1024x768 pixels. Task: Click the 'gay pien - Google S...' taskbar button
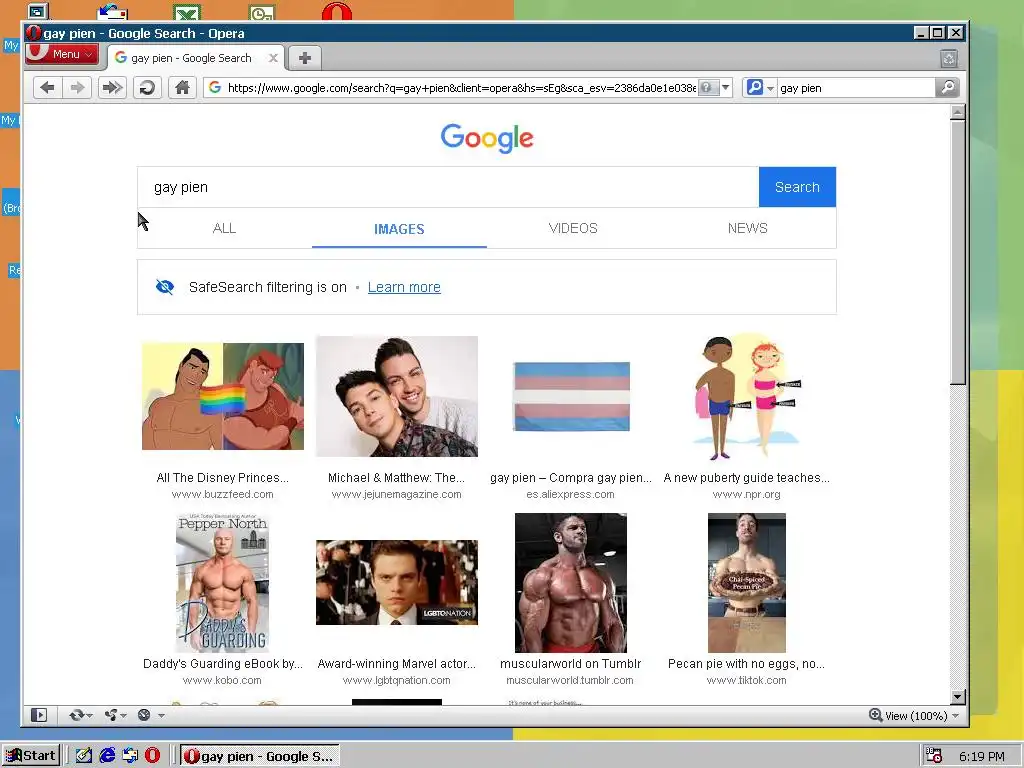(x=259, y=756)
